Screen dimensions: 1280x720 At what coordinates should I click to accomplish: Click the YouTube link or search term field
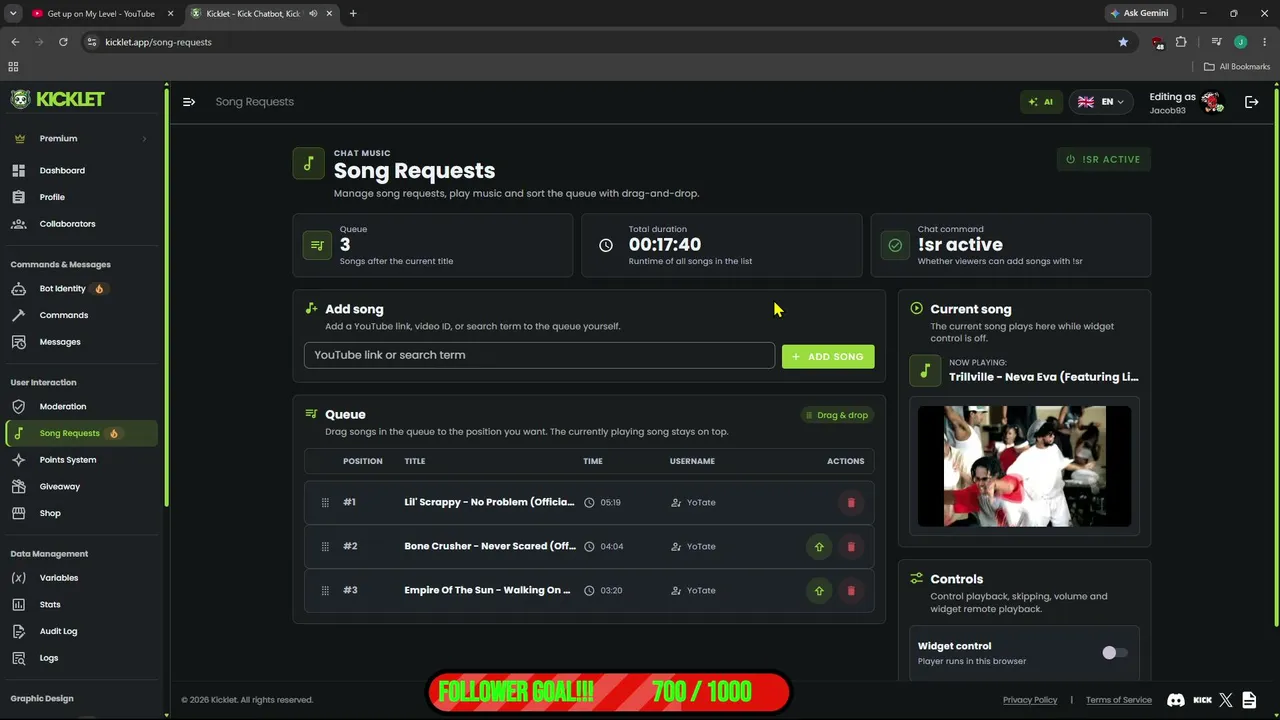tap(539, 356)
